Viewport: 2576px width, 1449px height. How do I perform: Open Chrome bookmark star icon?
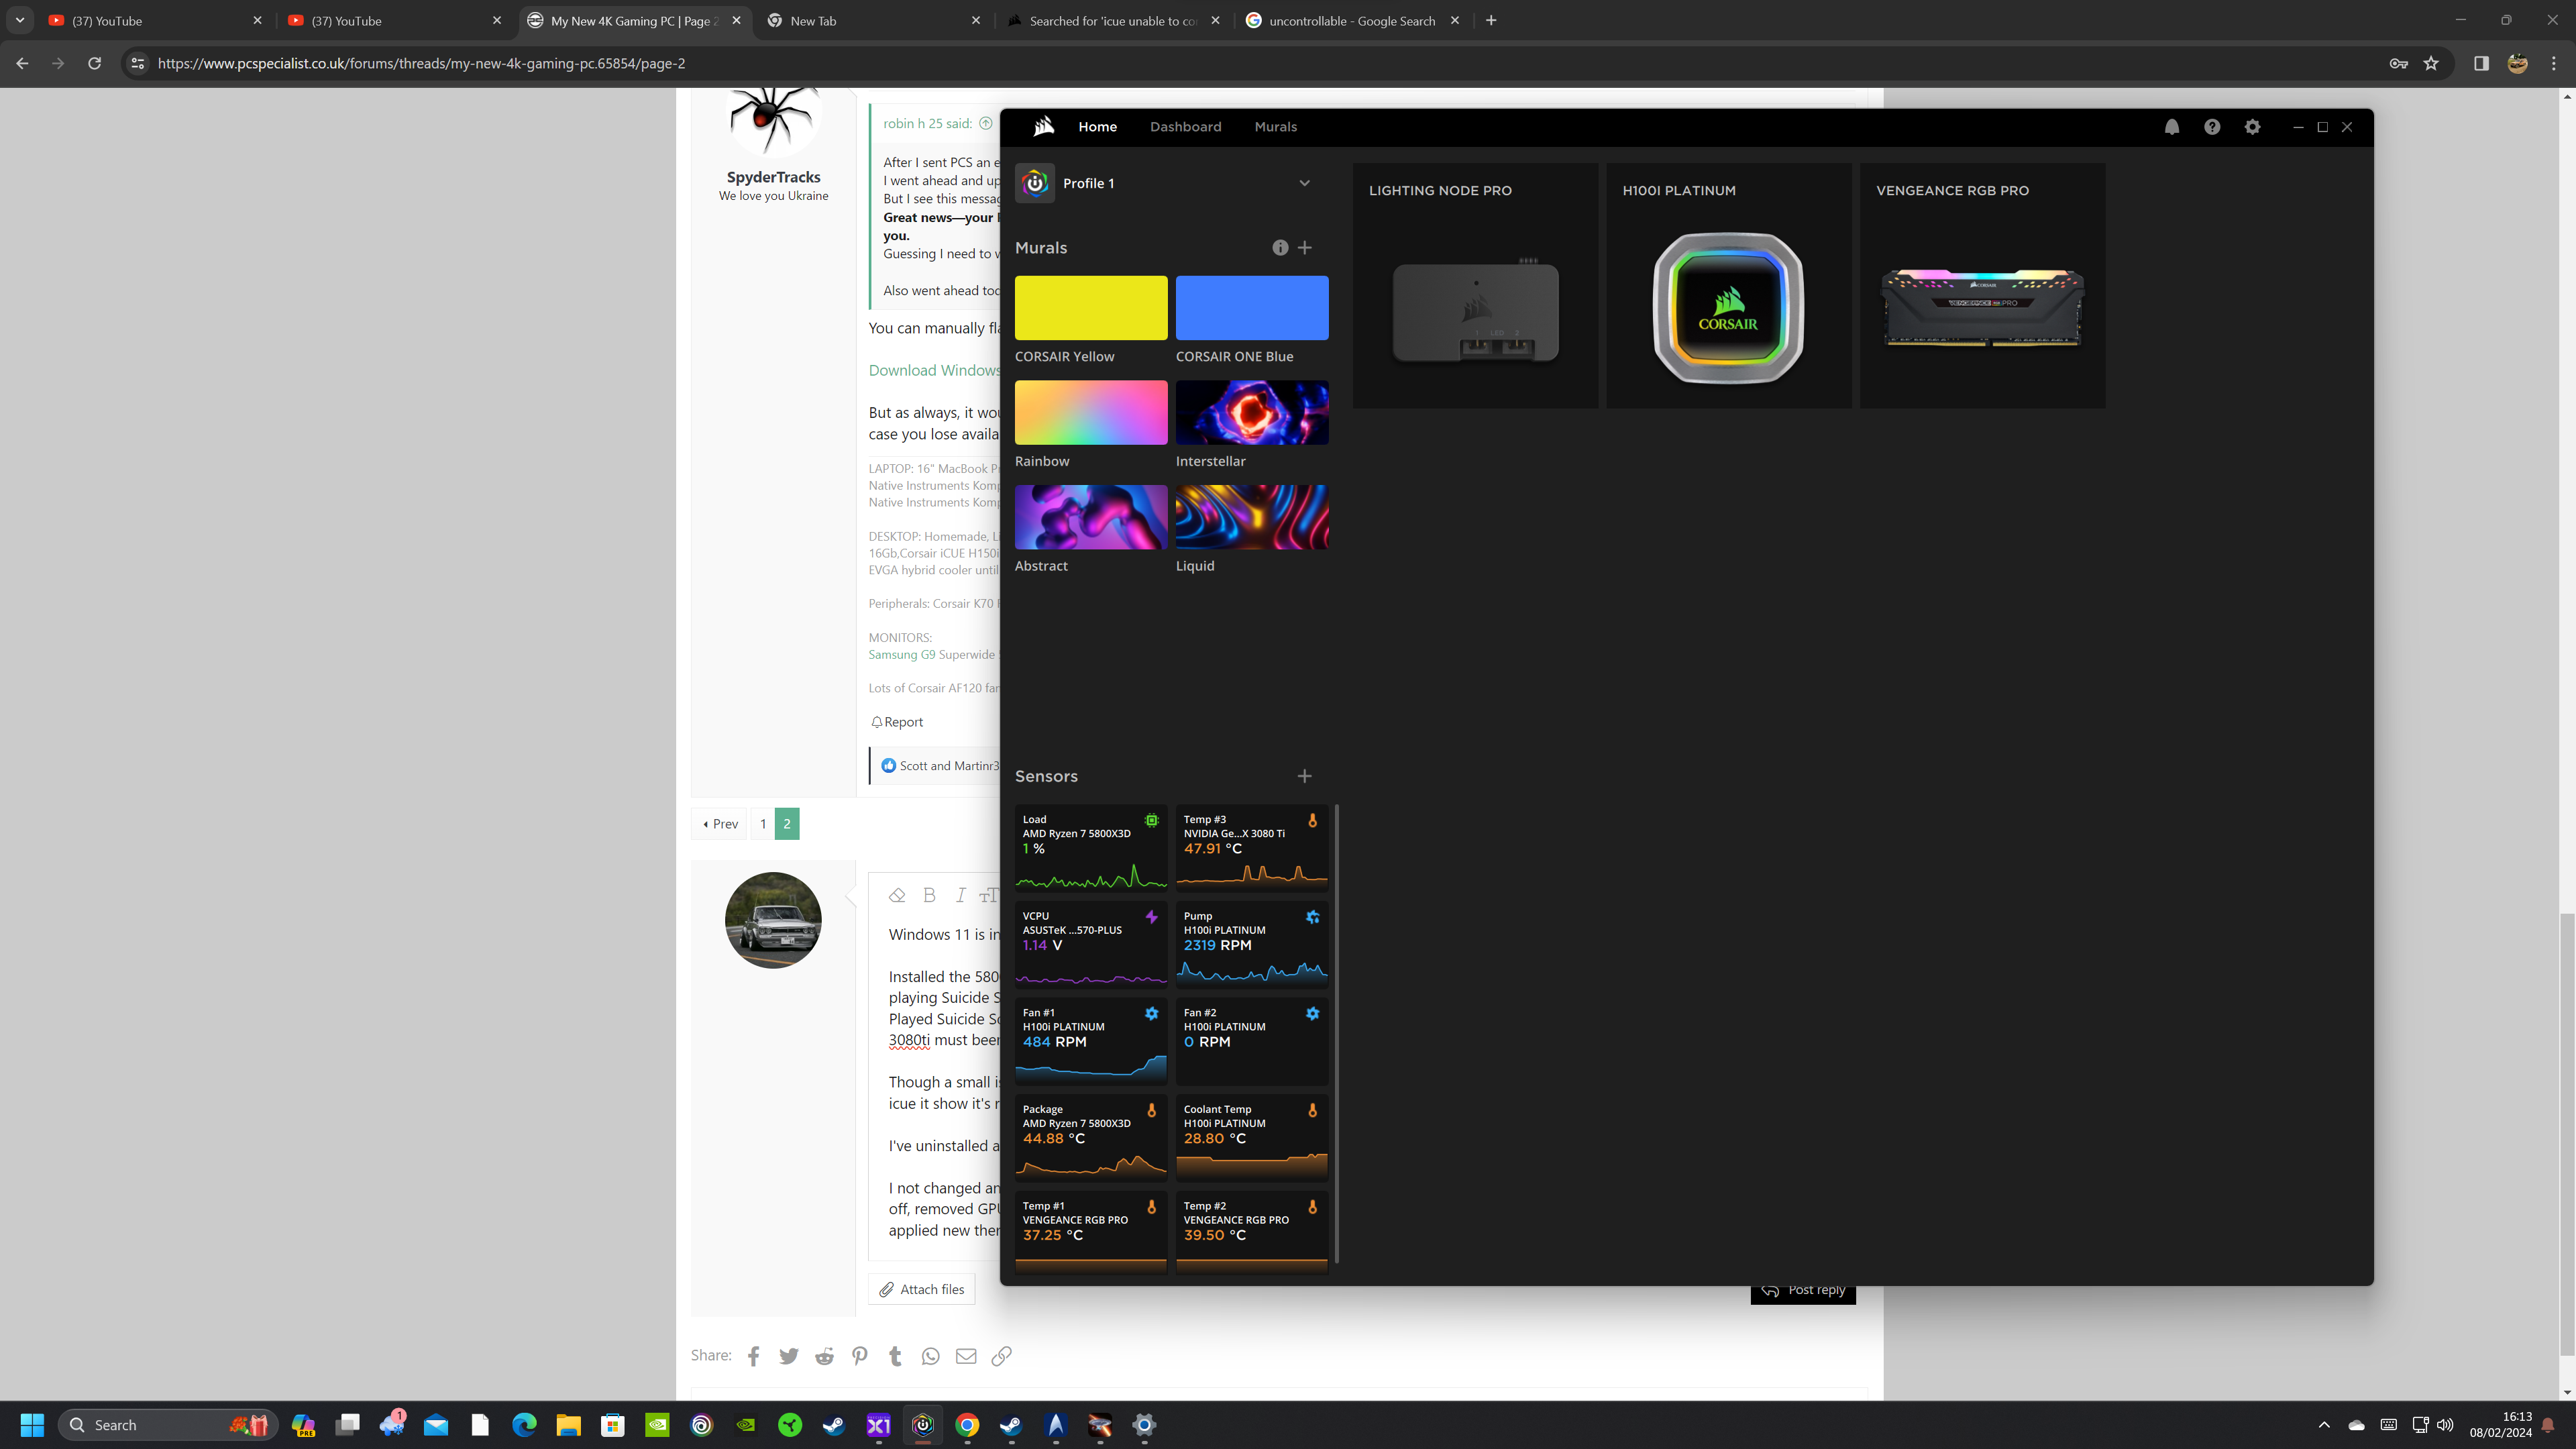pyautogui.click(x=2431, y=63)
